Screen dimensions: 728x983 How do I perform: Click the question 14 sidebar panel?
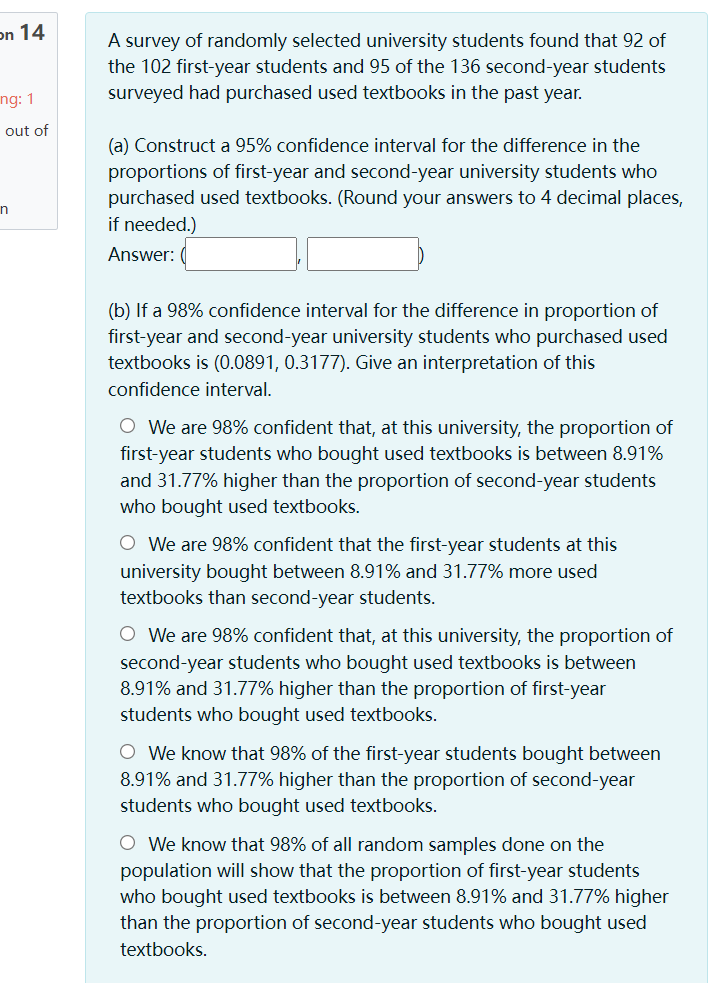[28, 115]
